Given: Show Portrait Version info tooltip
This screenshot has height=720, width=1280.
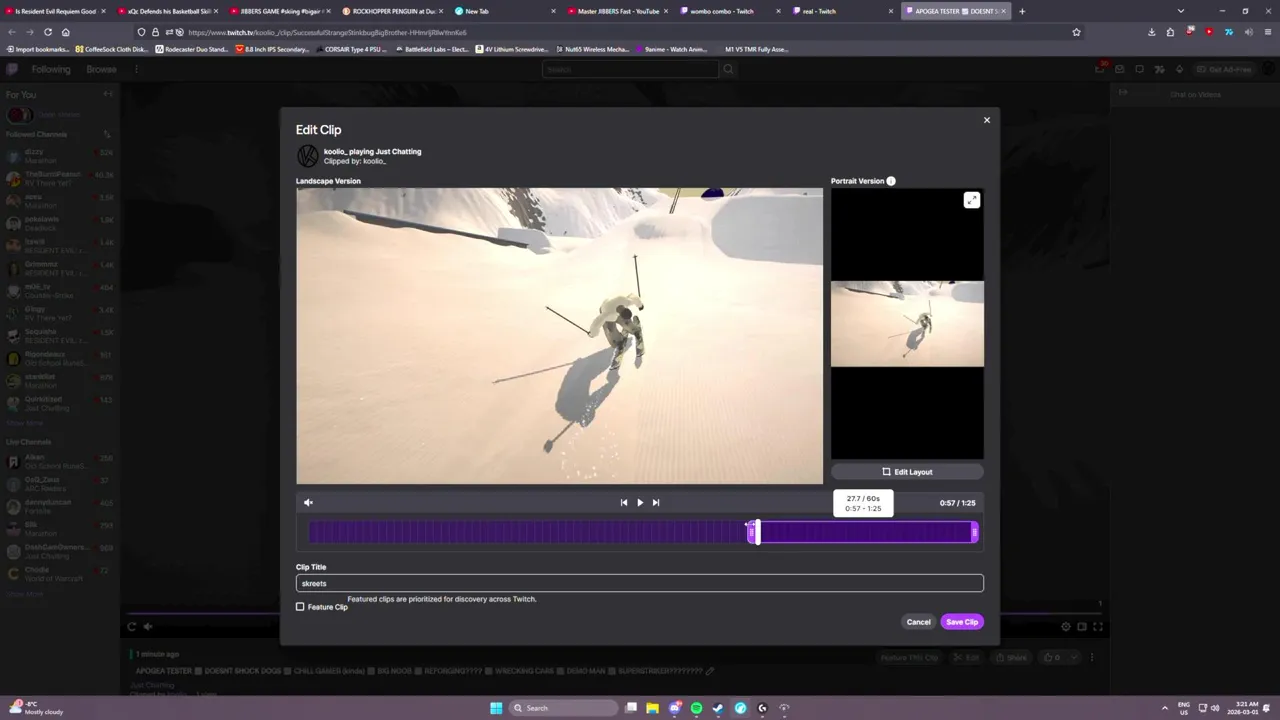Looking at the screenshot, I should 891,181.
